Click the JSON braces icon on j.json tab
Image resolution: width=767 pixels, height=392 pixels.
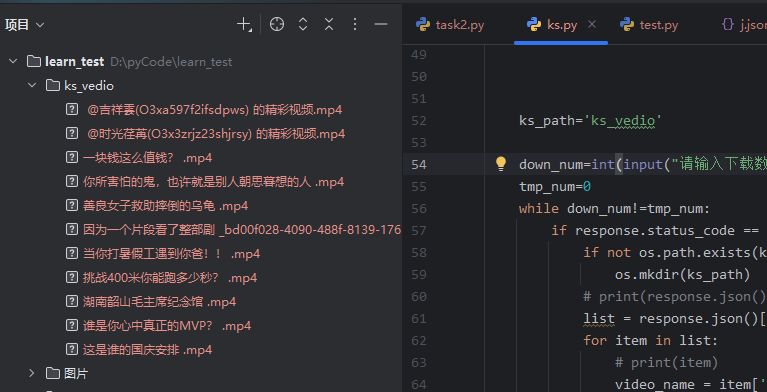728,24
